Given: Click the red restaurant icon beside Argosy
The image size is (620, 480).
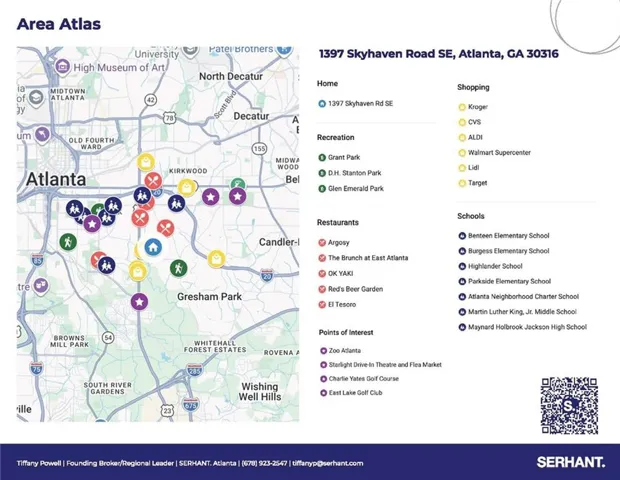Looking at the screenshot, I should point(322,242).
